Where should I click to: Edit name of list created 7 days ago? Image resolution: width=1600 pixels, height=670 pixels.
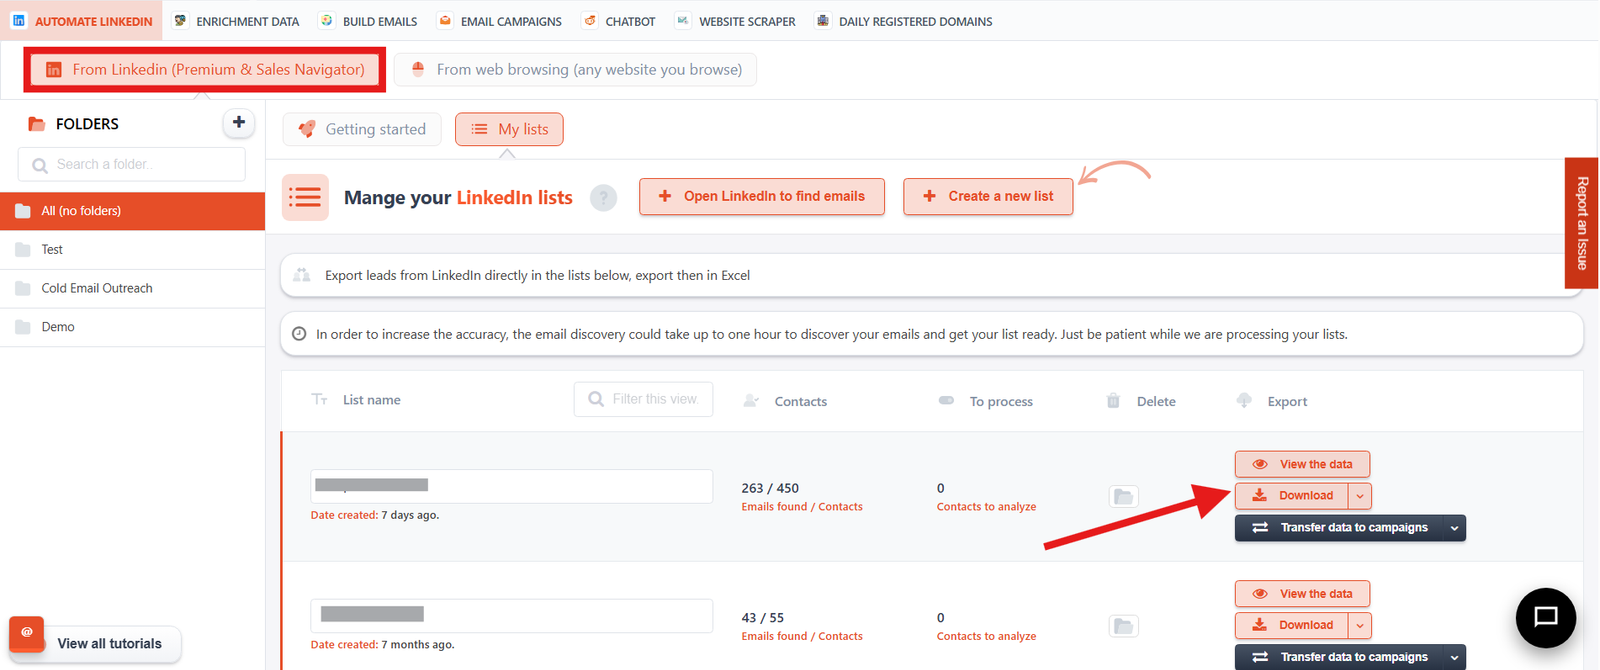511,486
